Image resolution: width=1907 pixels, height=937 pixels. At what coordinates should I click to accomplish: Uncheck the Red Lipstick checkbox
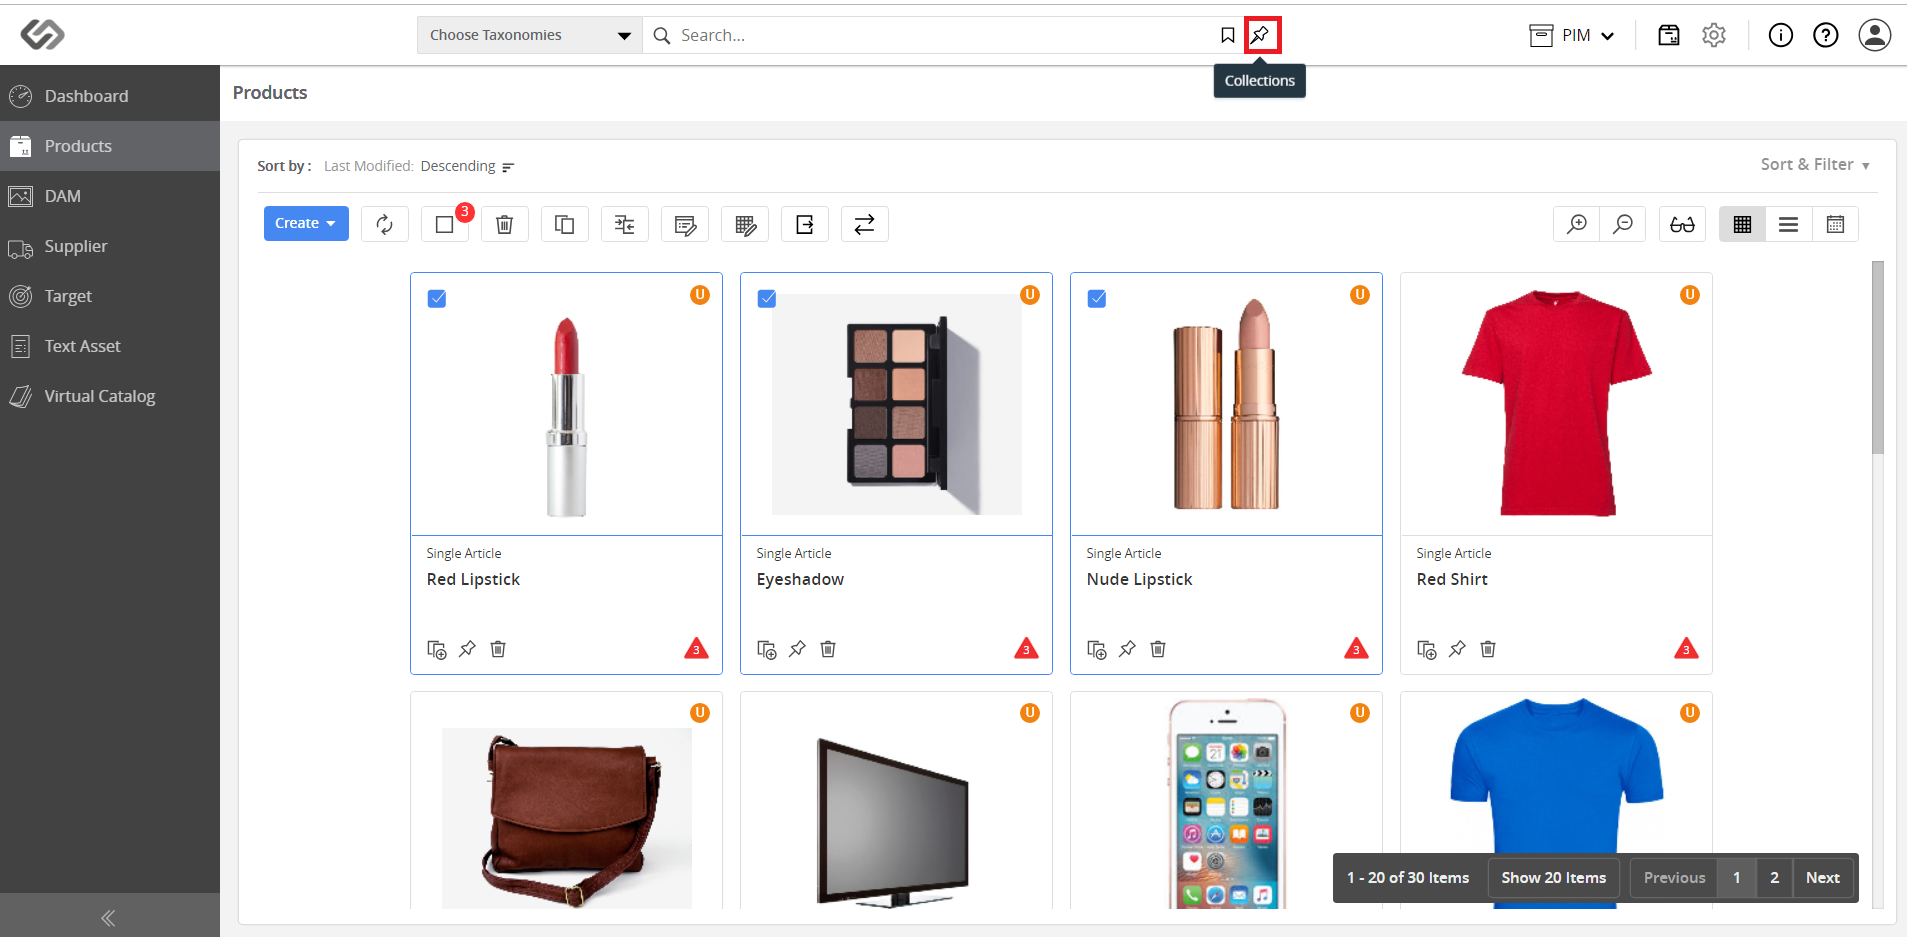click(x=437, y=298)
